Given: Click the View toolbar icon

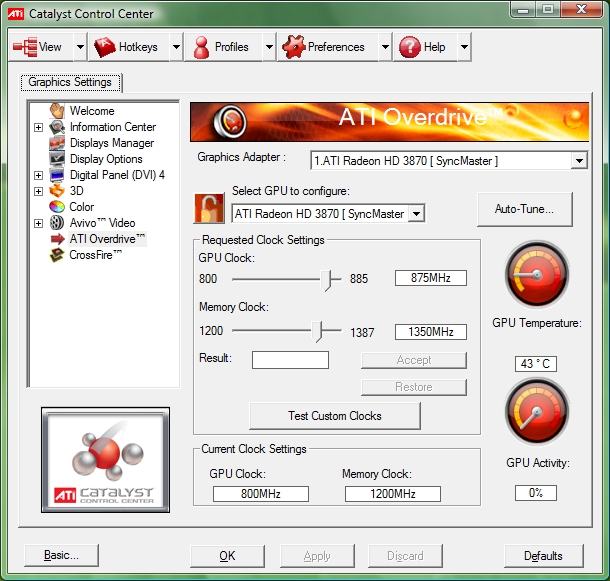Looking at the screenshot, I should coord(25,47).
